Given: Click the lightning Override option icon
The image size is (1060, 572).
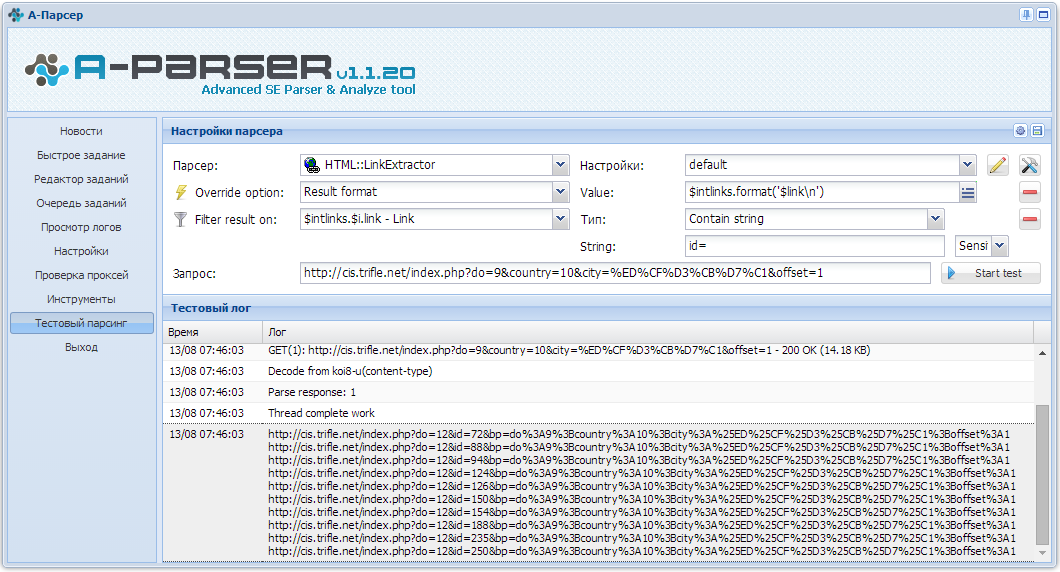Looking at the screenshot, I should (x=180, y=192).
